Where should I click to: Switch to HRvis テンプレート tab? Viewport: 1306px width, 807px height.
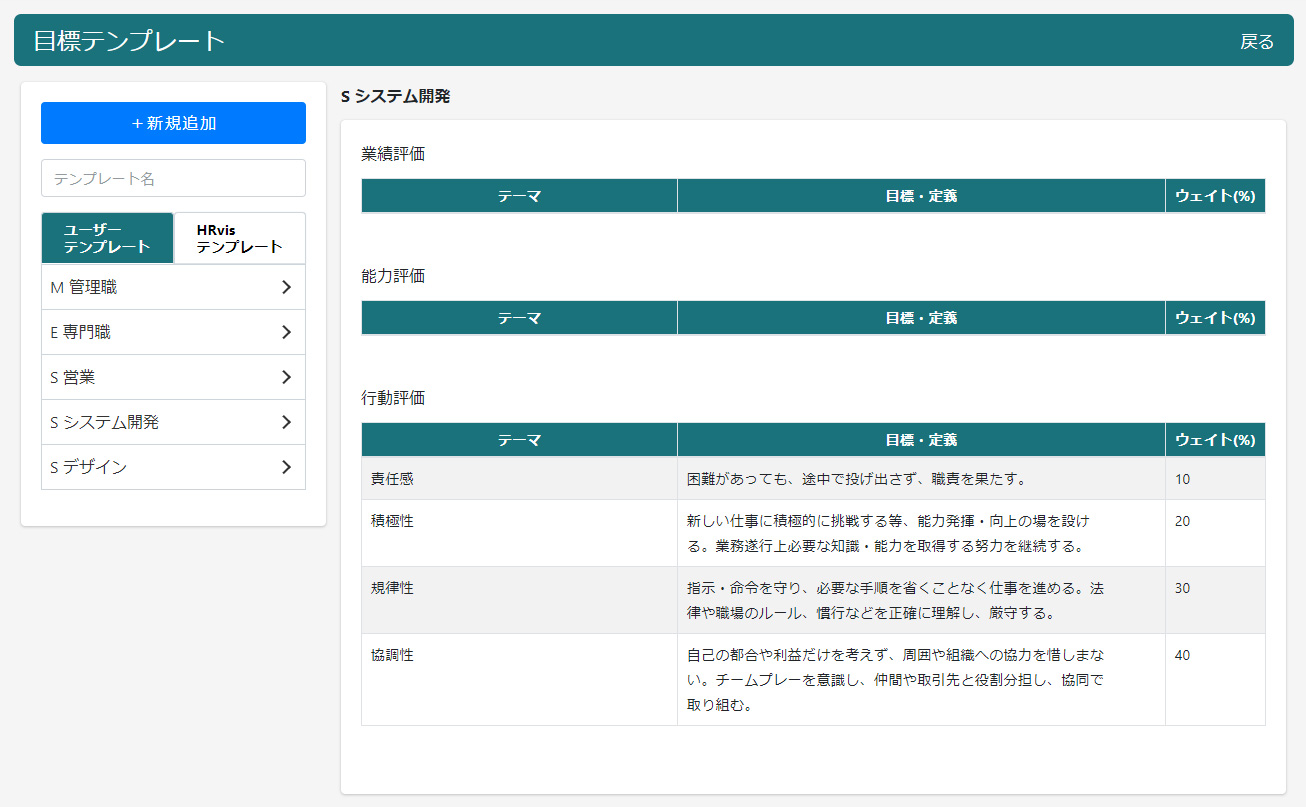coord(240,238)
